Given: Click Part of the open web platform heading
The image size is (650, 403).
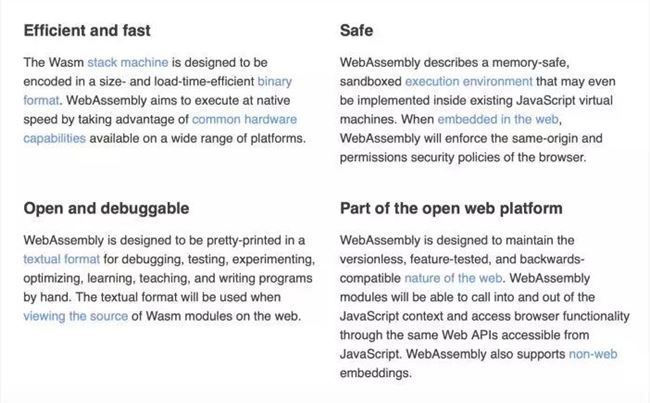Looking at the screenshot, I should (451, 208).
